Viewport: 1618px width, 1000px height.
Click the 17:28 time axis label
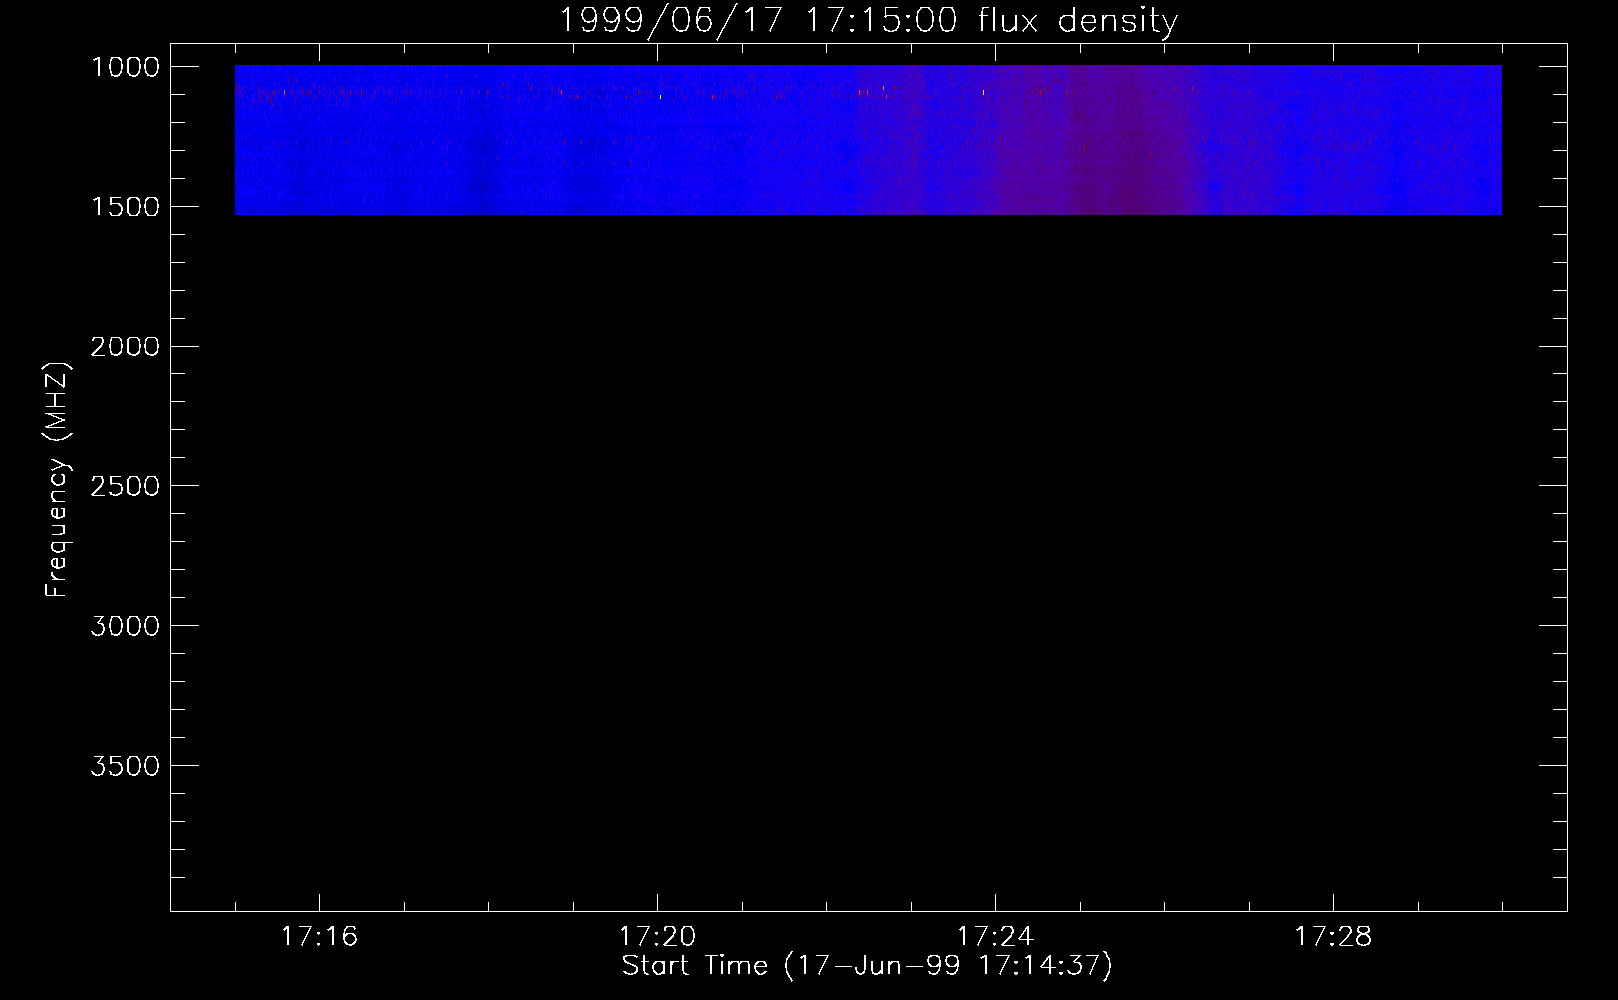1333,937
